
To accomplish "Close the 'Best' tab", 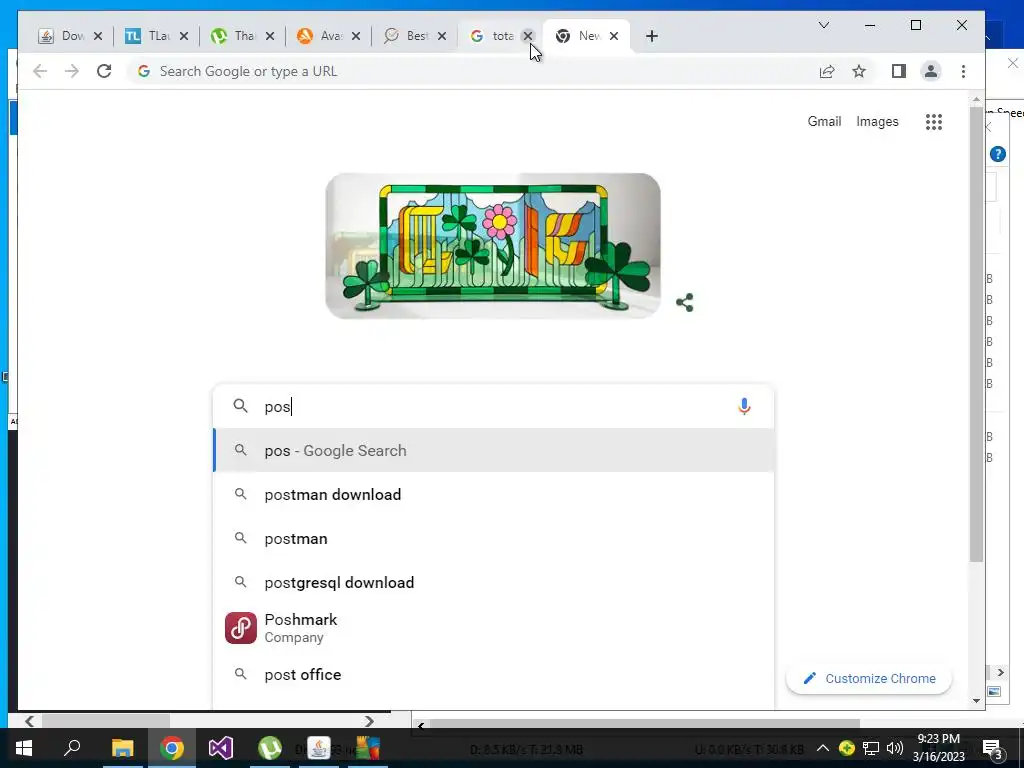I will tap(442, 36).
